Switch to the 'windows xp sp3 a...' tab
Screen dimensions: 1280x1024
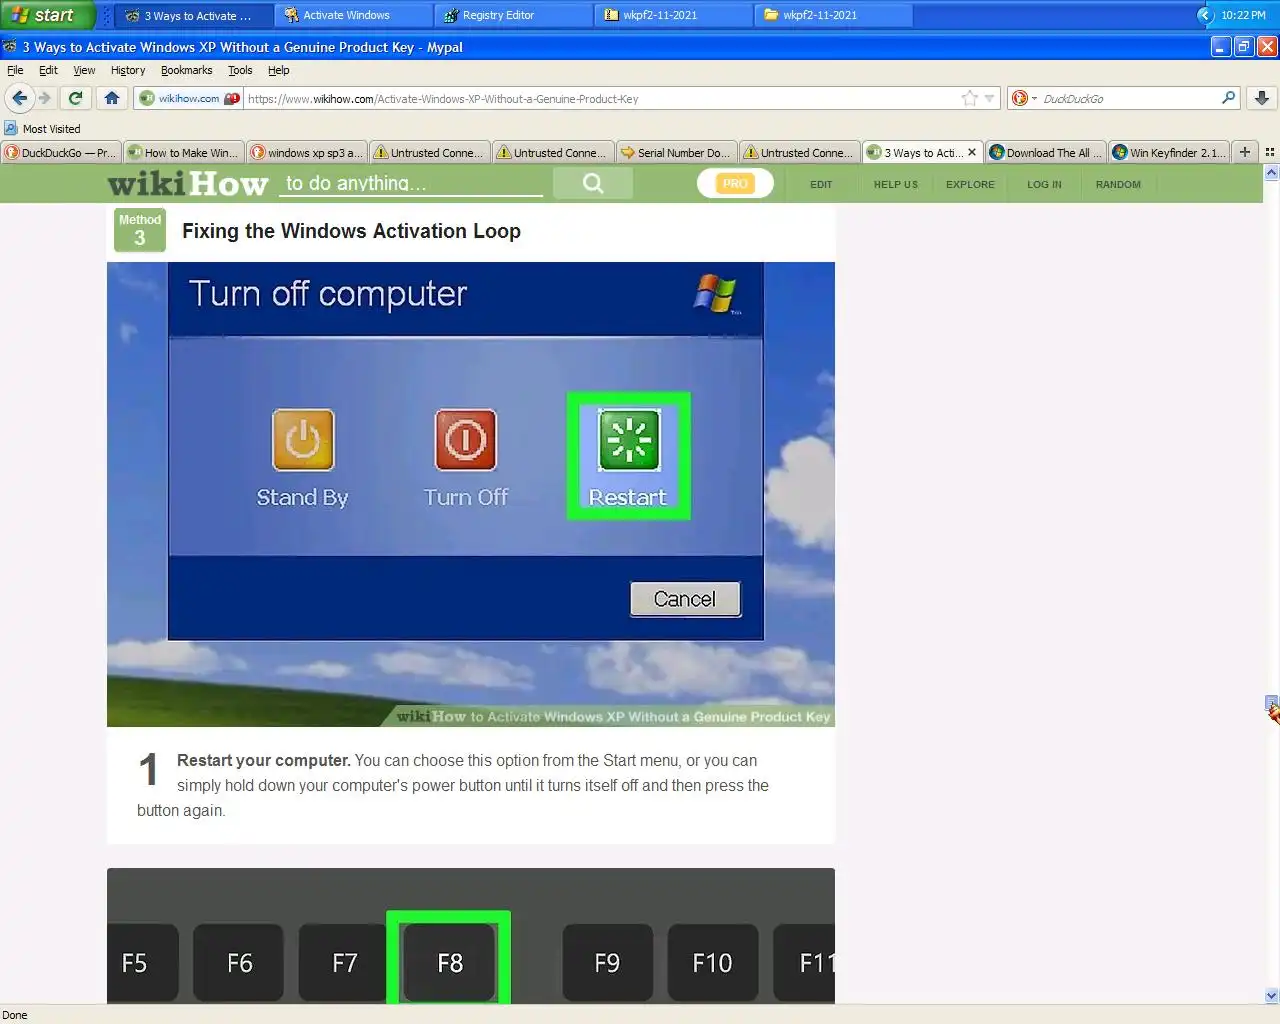click(307, 152)
